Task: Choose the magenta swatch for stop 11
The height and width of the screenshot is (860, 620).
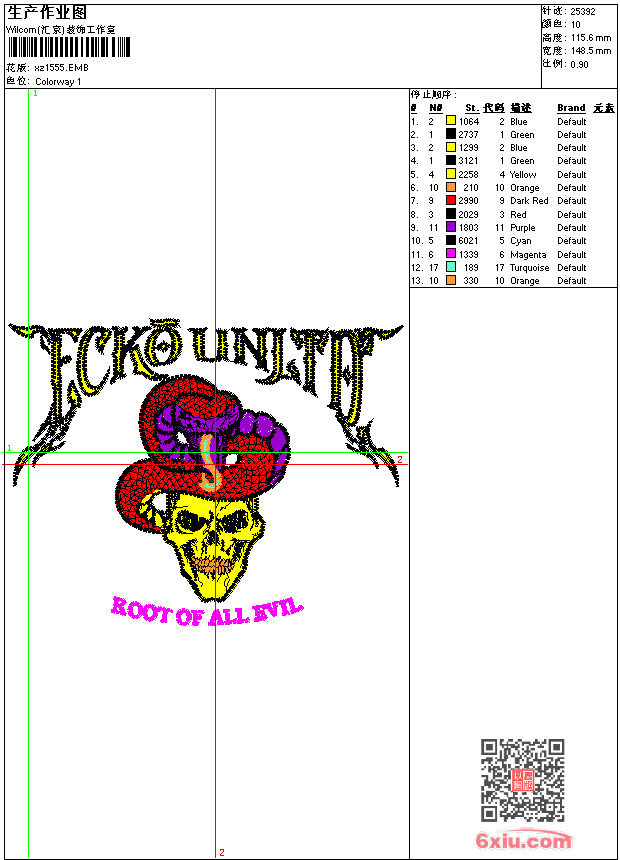Action: 450,254
